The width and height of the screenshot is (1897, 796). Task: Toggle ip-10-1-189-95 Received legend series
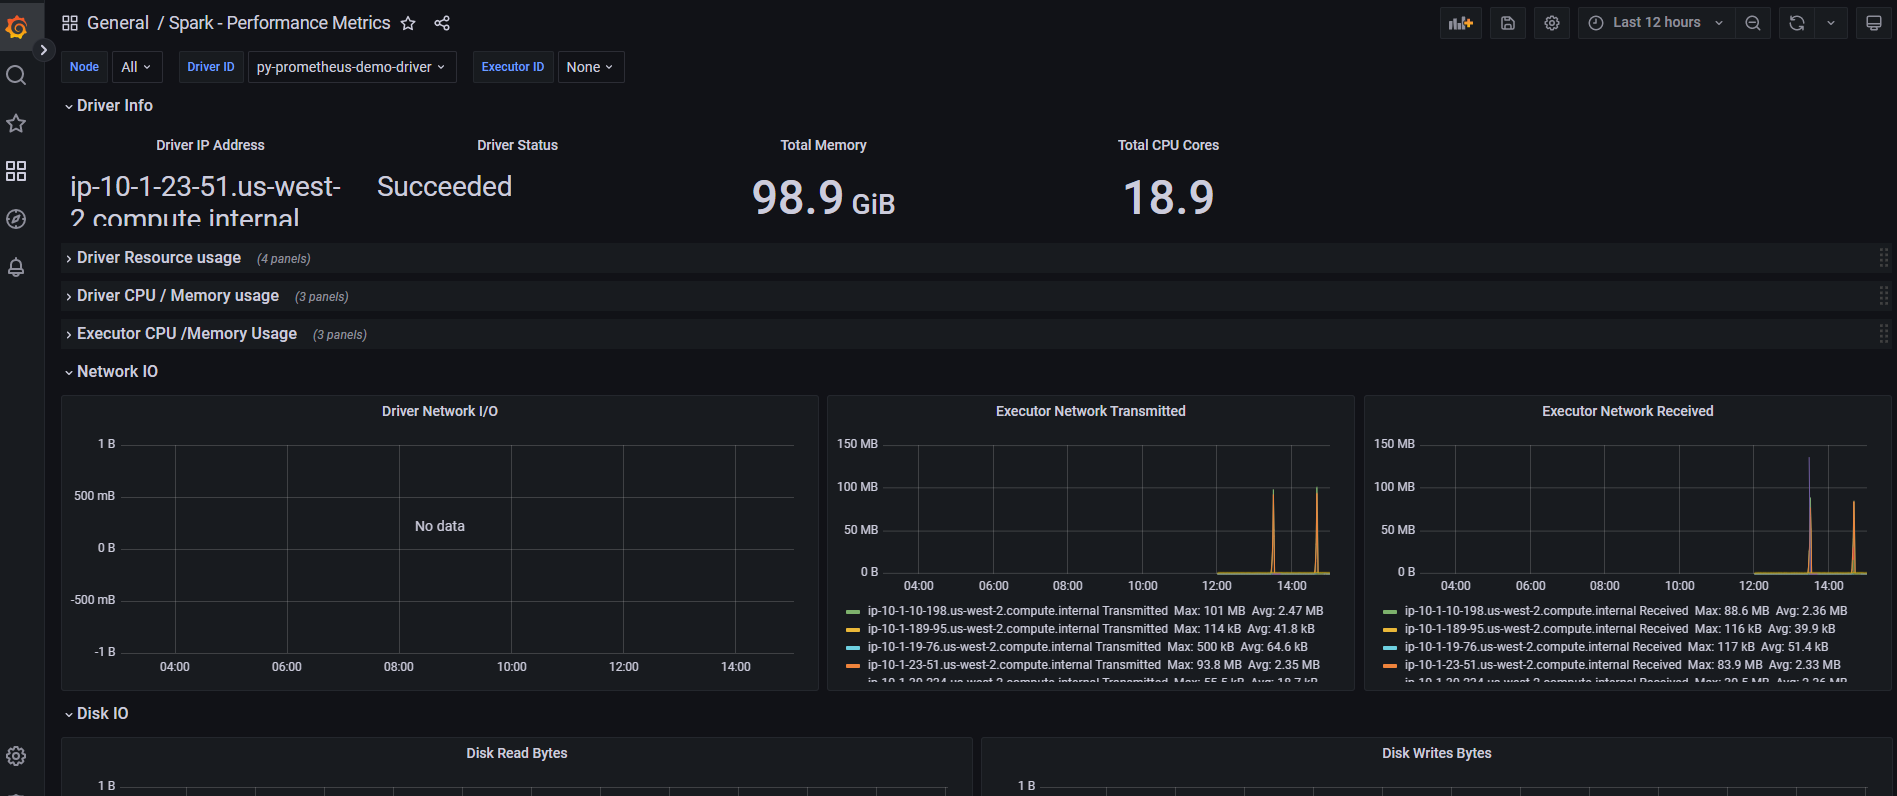(1546, 629)
